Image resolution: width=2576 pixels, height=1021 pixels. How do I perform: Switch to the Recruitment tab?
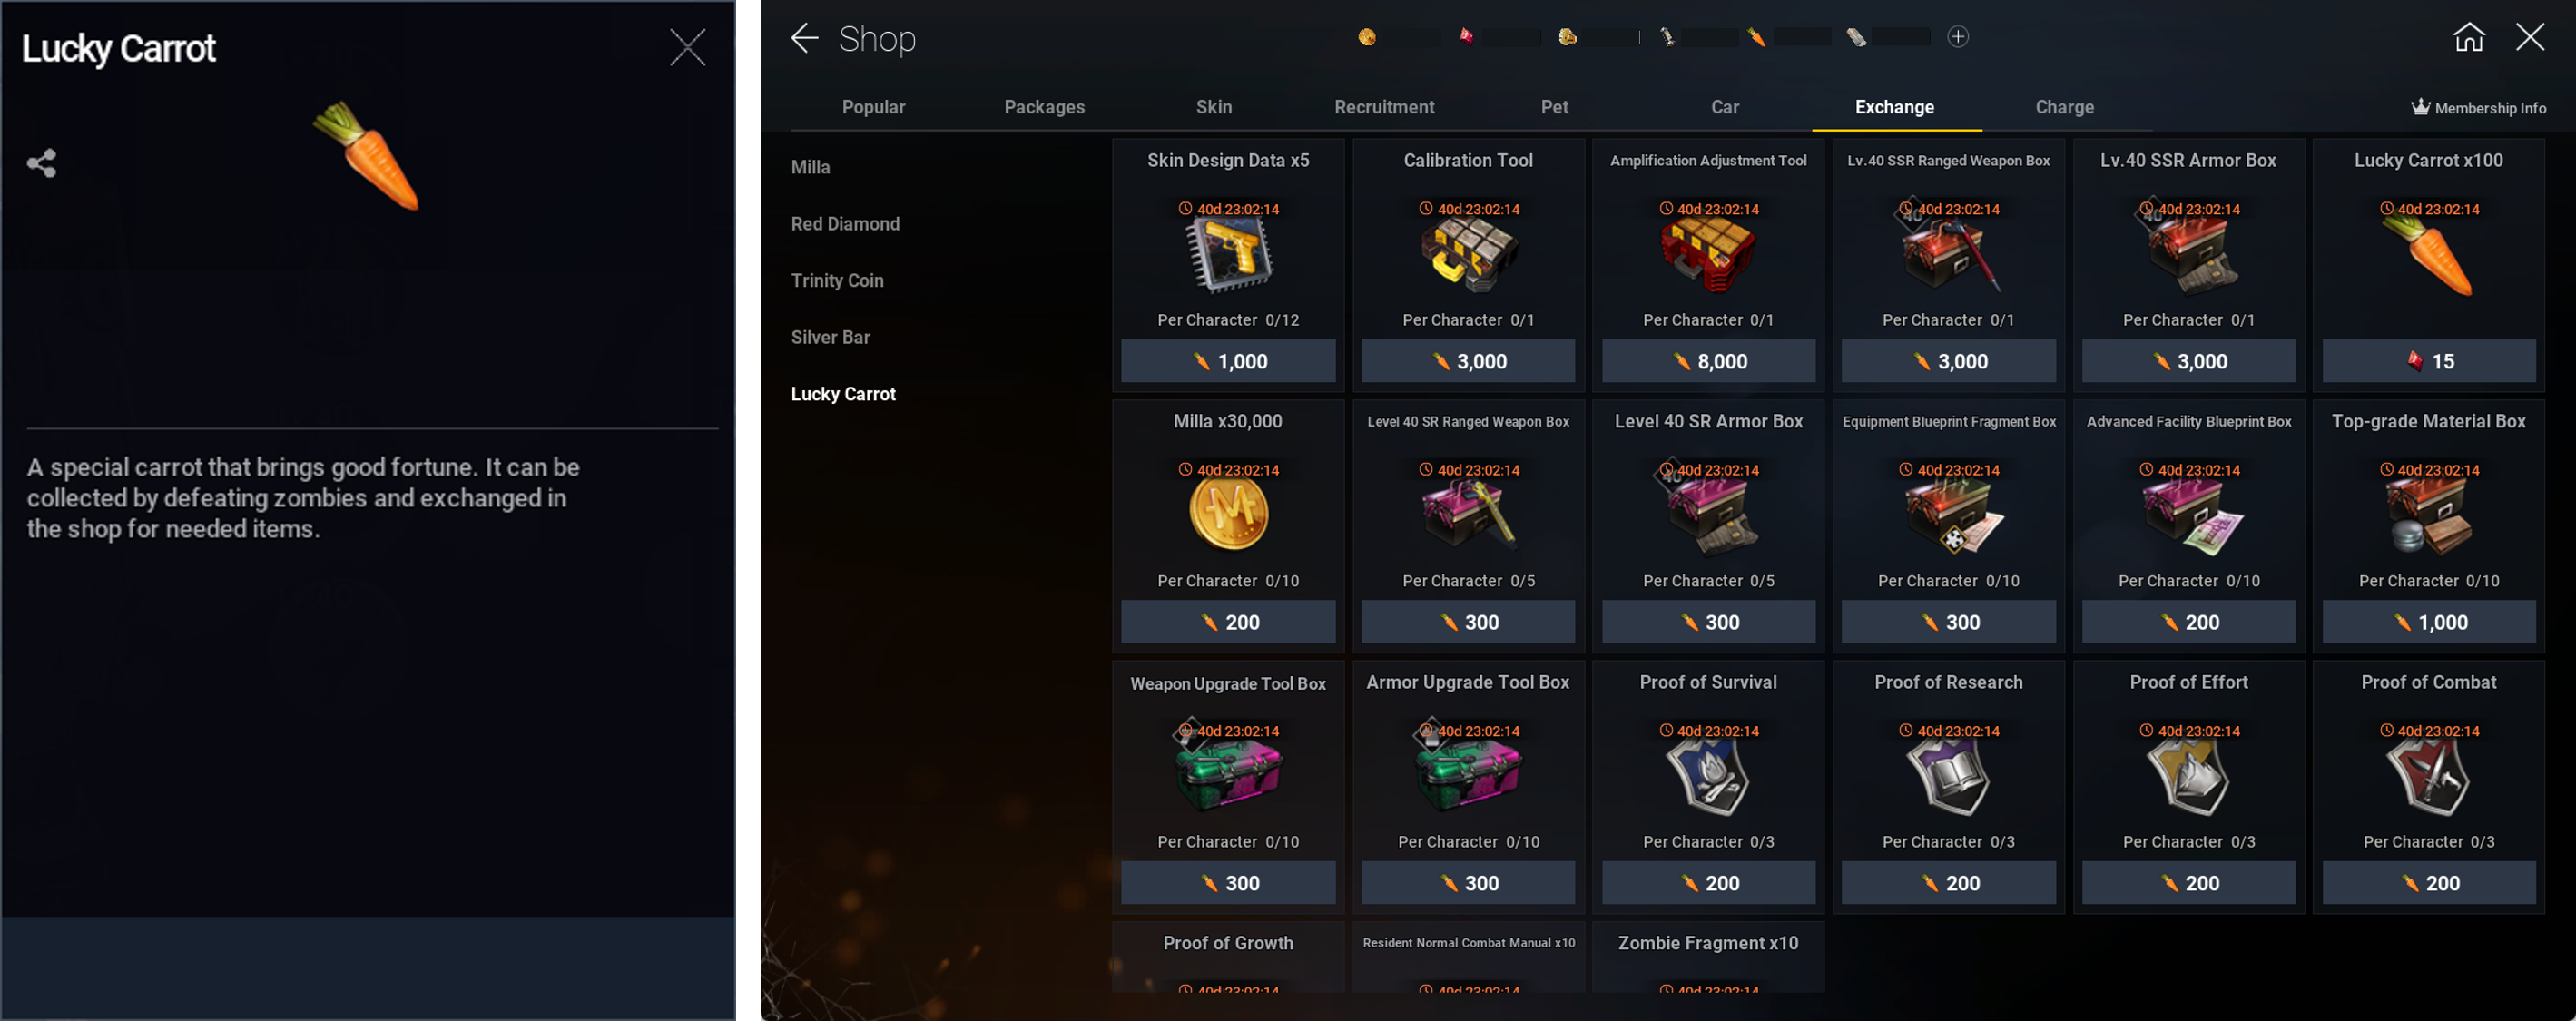point(1384,107)
